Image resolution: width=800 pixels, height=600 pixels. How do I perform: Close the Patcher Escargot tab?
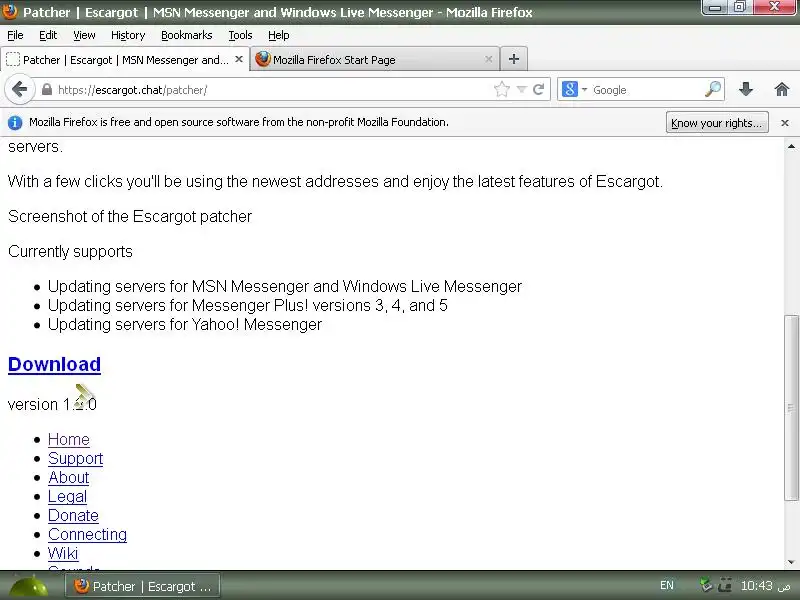[x=239, y=59]
